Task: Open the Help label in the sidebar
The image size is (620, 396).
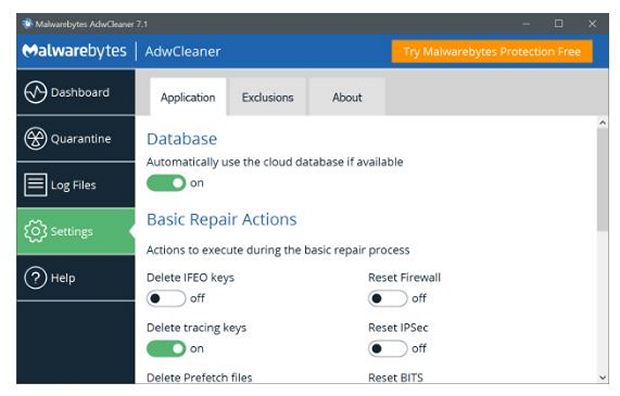Action: pos(63,278)
